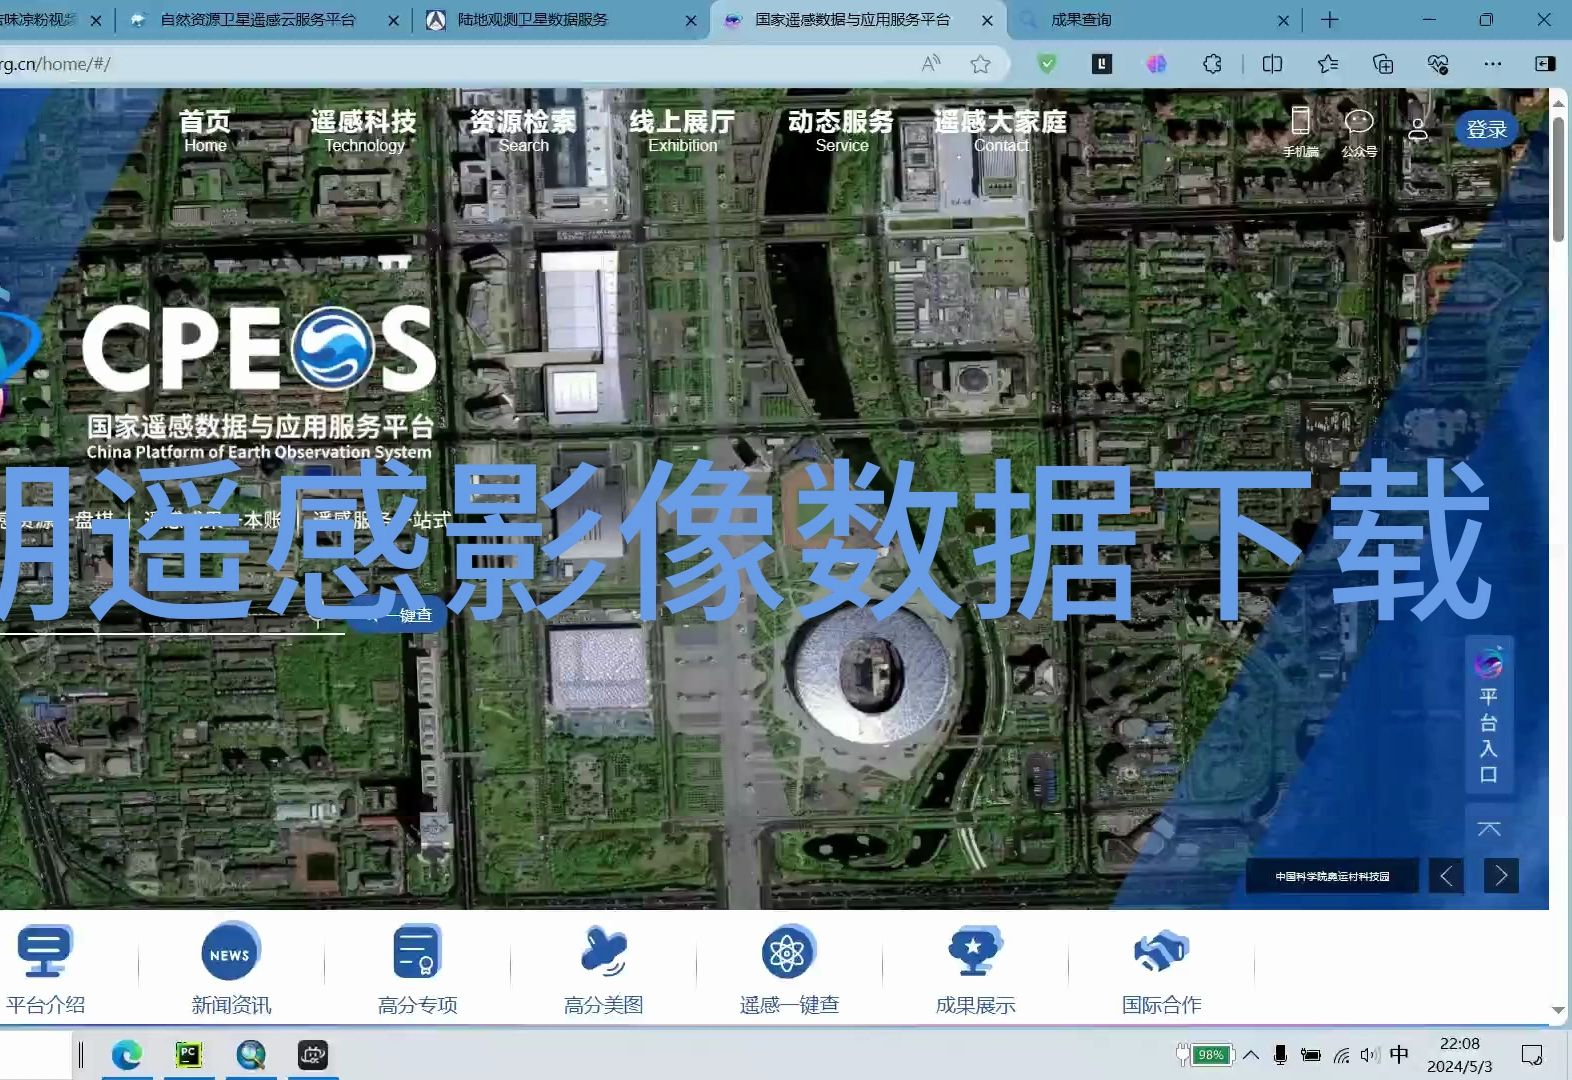Switch to 自然资源卫星遥感云服务平台 tab
This screenshot has width=1572, height=1080.
point(258,20)
